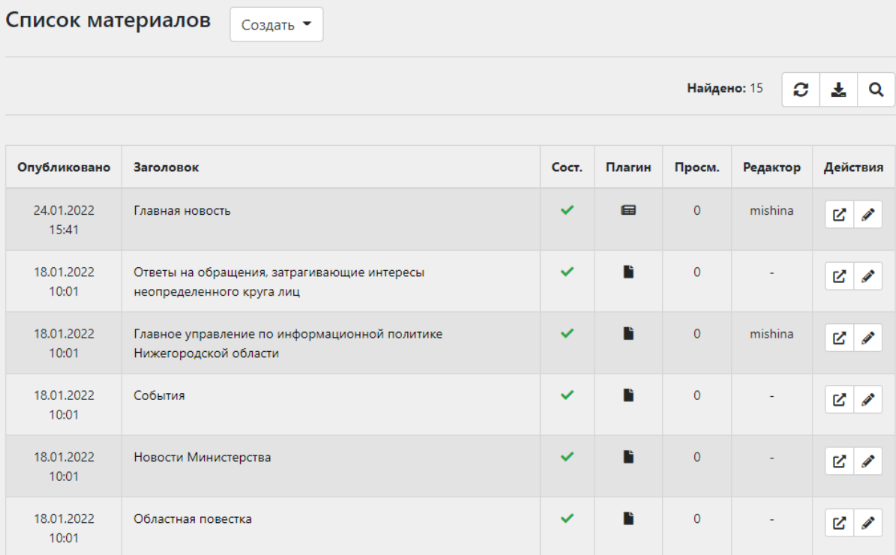
Task: Open Главное управление material externally
Action: click(839, 338)
